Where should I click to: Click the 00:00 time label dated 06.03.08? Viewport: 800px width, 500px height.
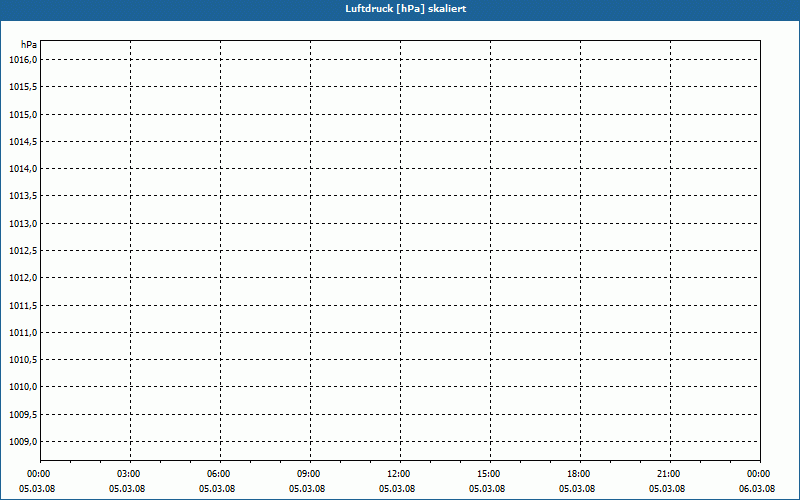tap(758, 474)
